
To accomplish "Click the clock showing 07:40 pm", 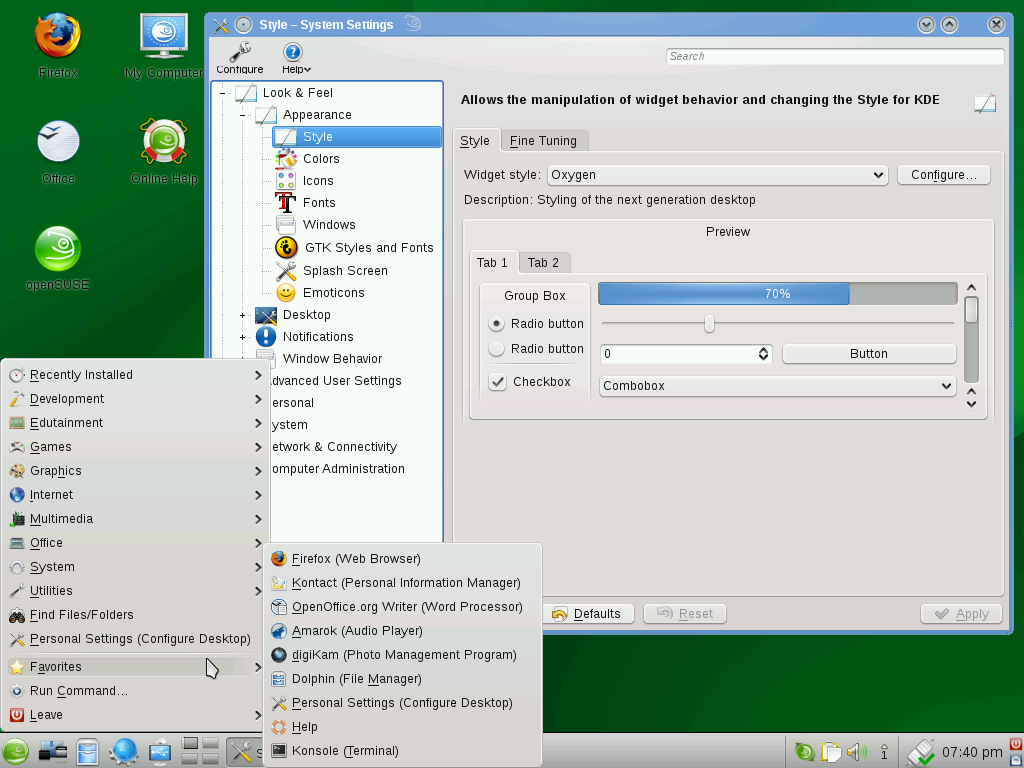I will (x=972, y=752).
